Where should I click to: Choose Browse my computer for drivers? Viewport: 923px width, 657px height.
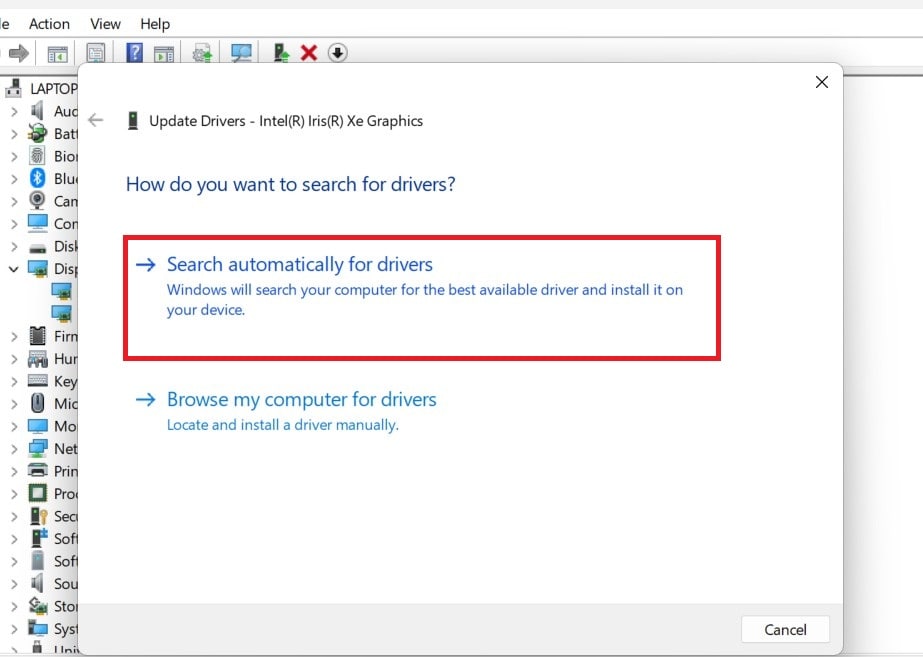pyautogui.click(x=286, y=411)
